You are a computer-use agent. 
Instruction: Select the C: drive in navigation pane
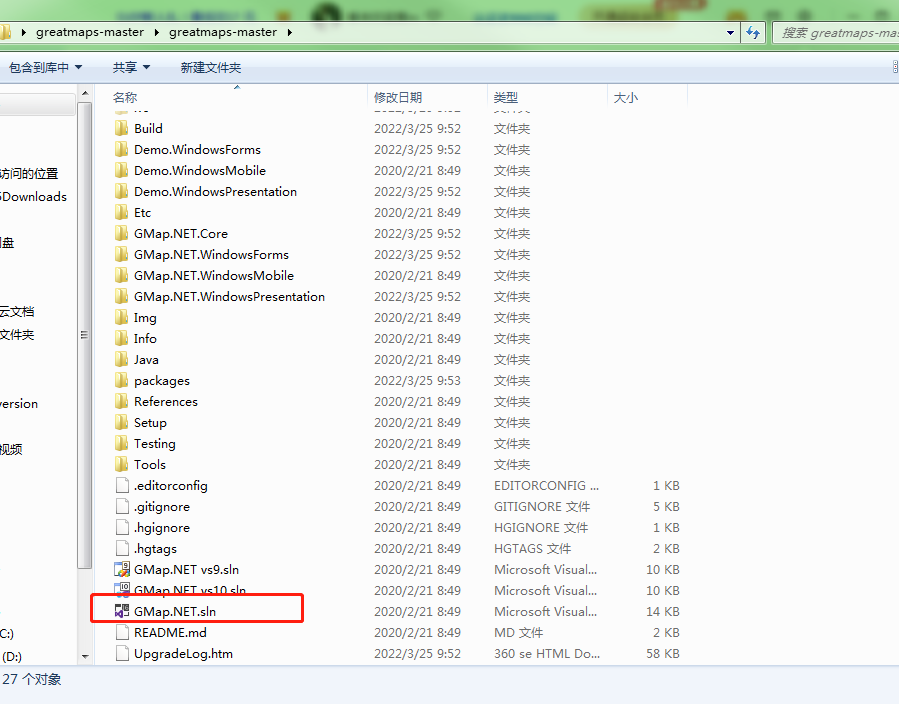point(7,633)
